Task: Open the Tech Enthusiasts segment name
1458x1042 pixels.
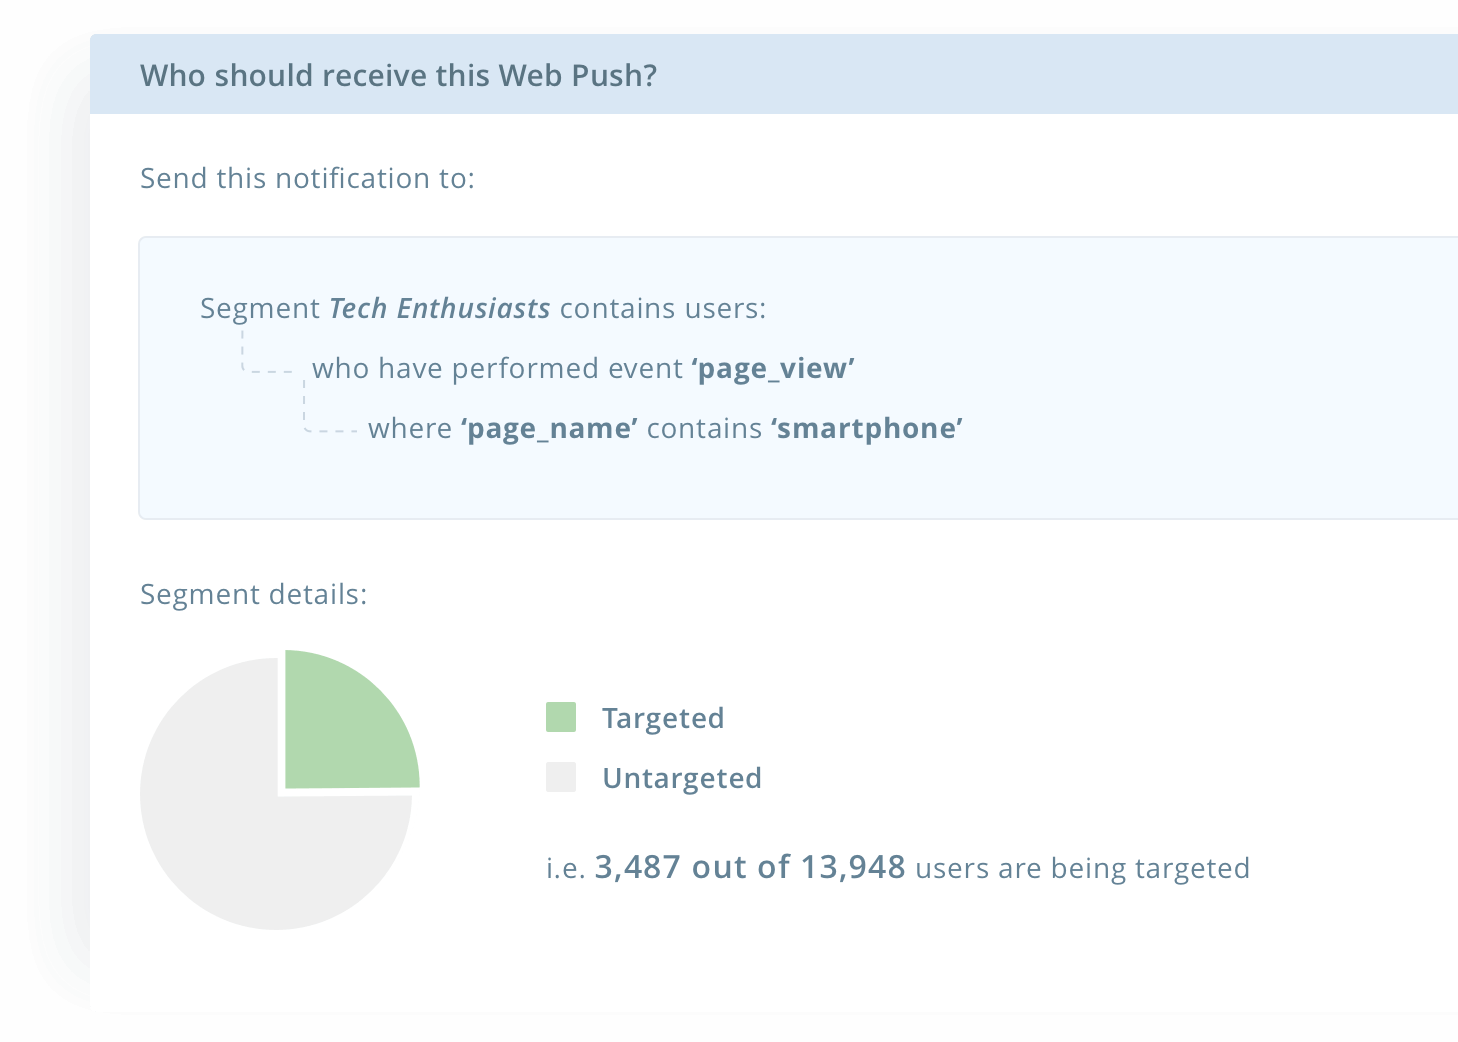Action: tap(439, 308)
